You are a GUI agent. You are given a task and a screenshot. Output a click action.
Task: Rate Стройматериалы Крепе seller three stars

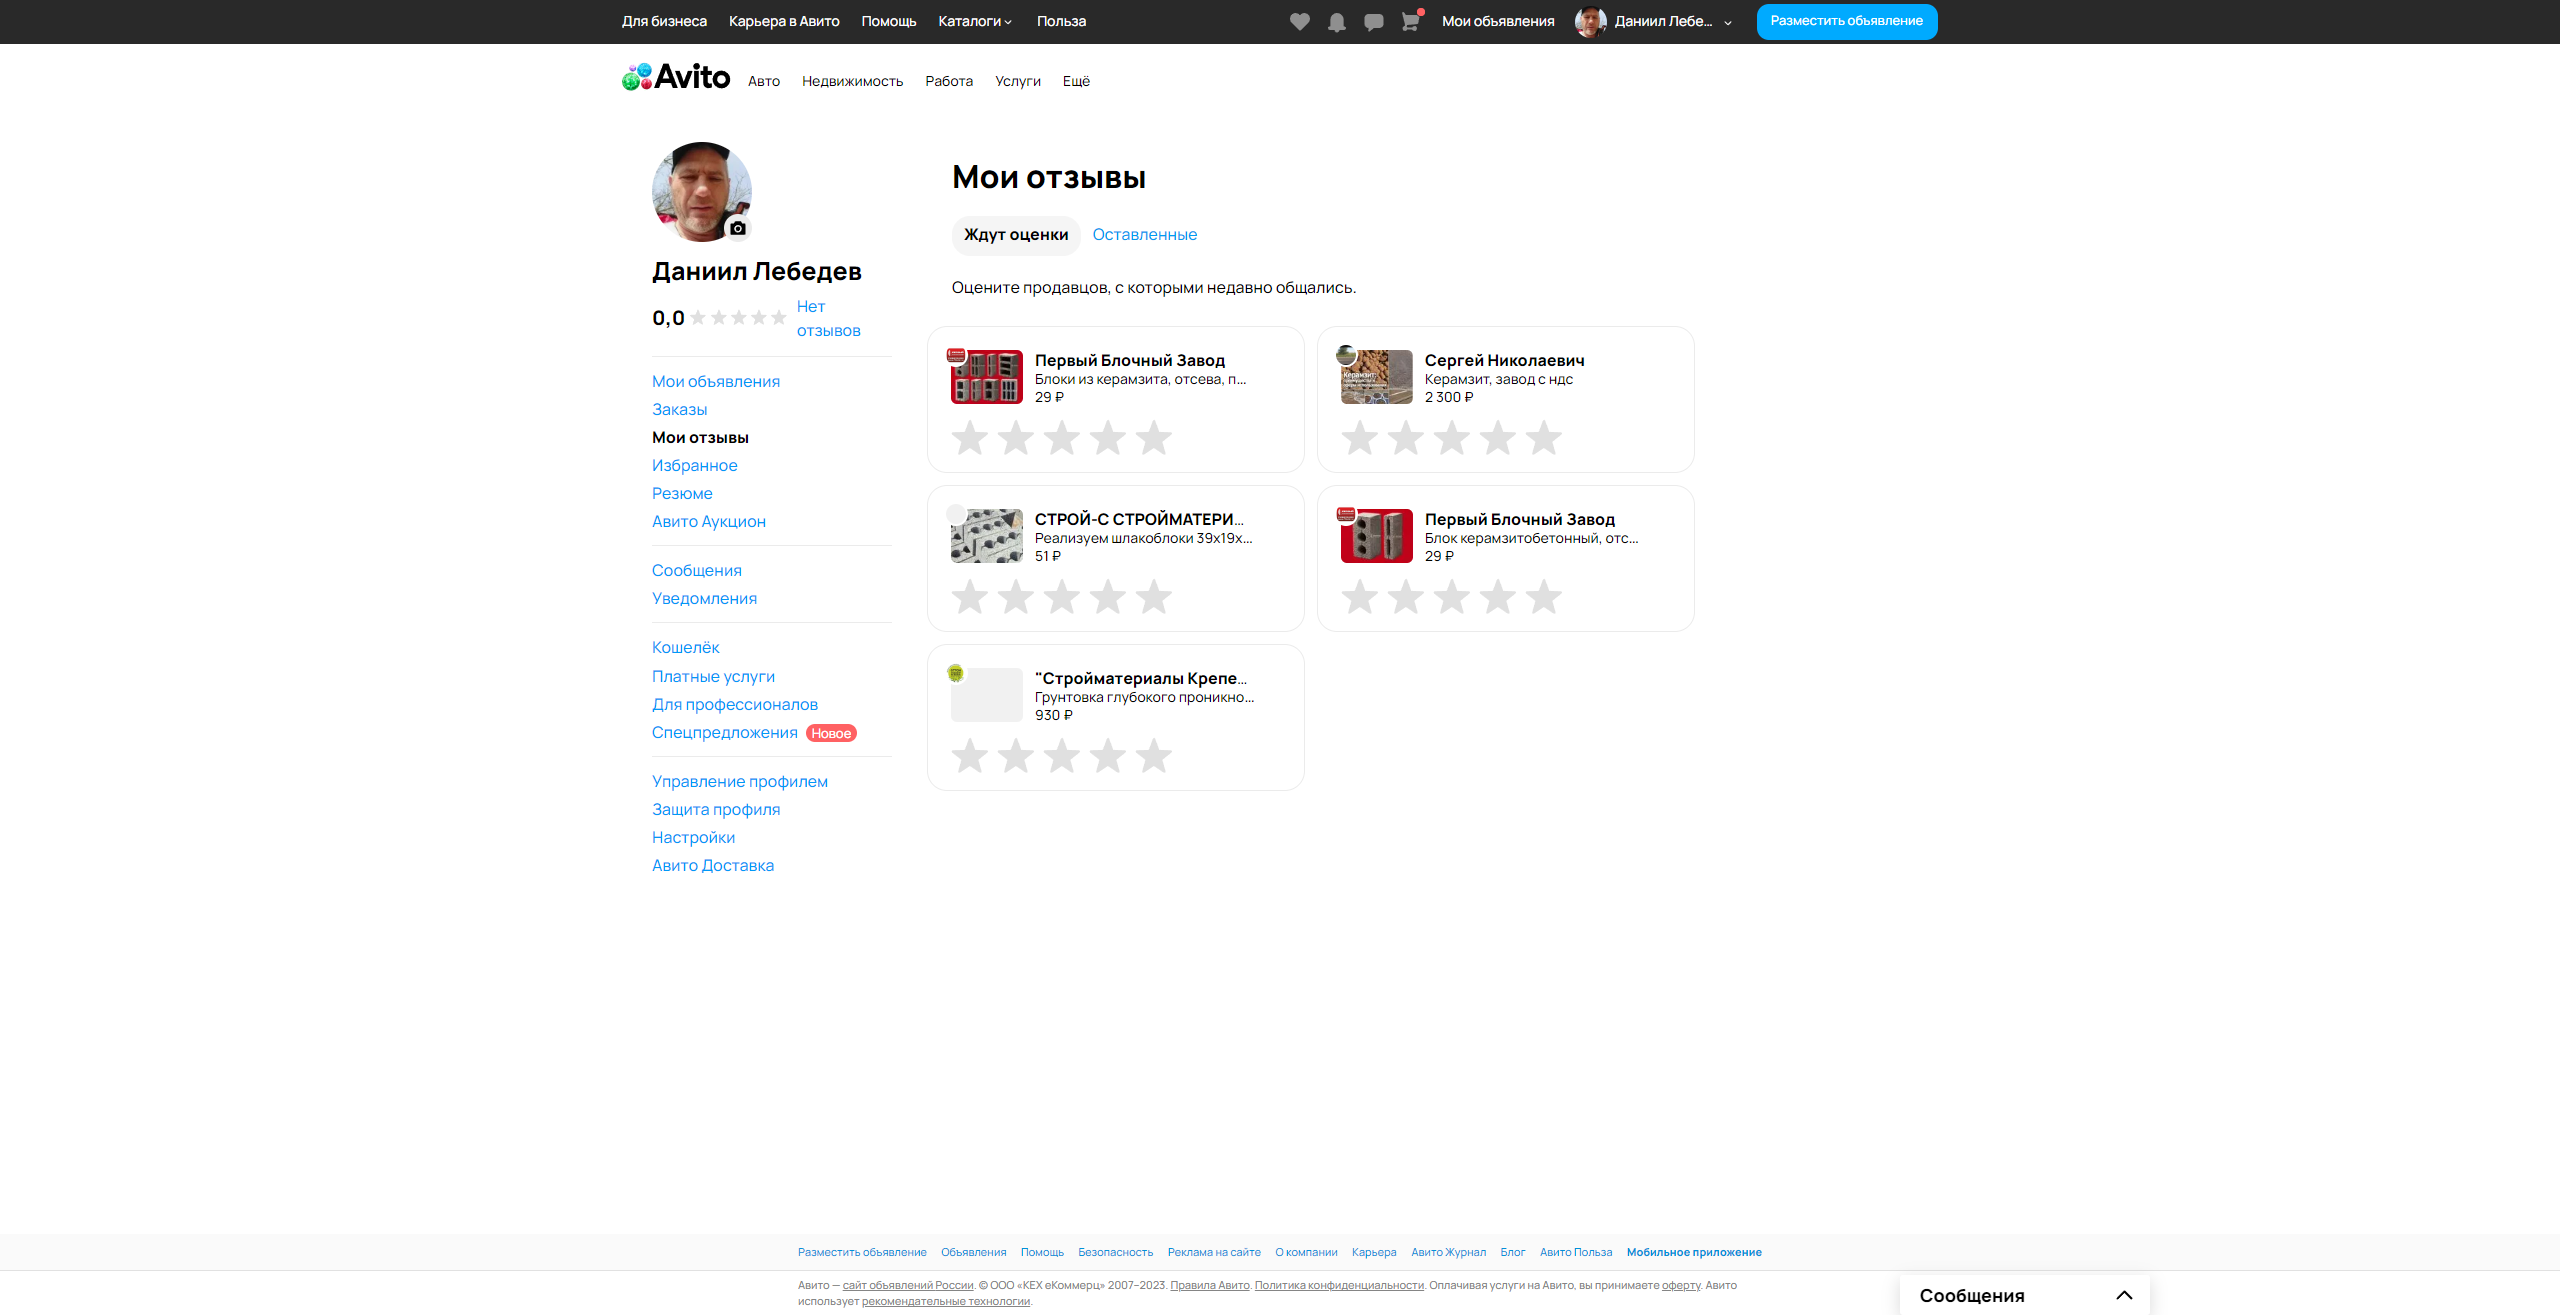coord(1061,756)
